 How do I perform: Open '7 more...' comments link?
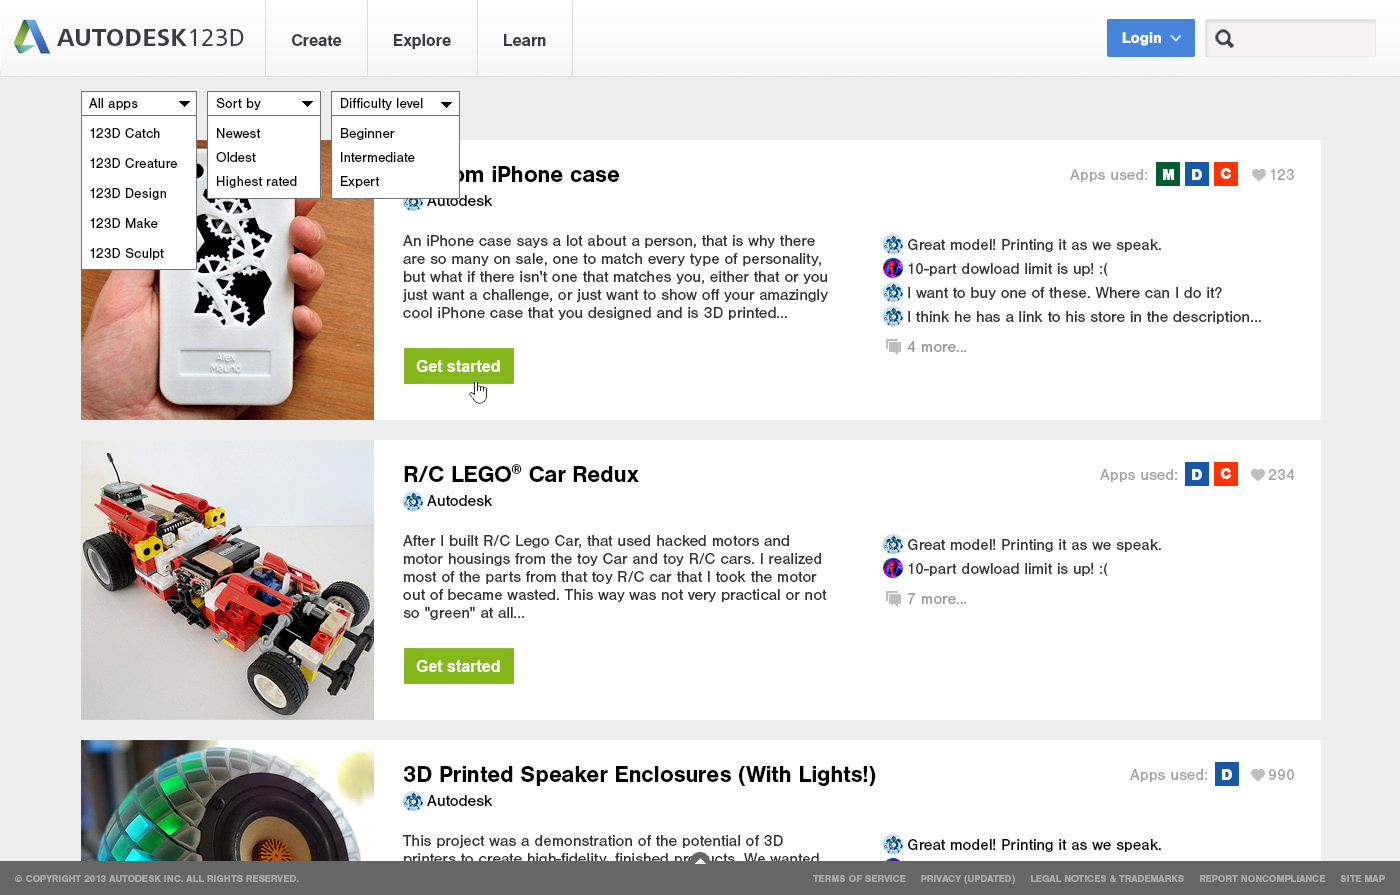(937, 599)
